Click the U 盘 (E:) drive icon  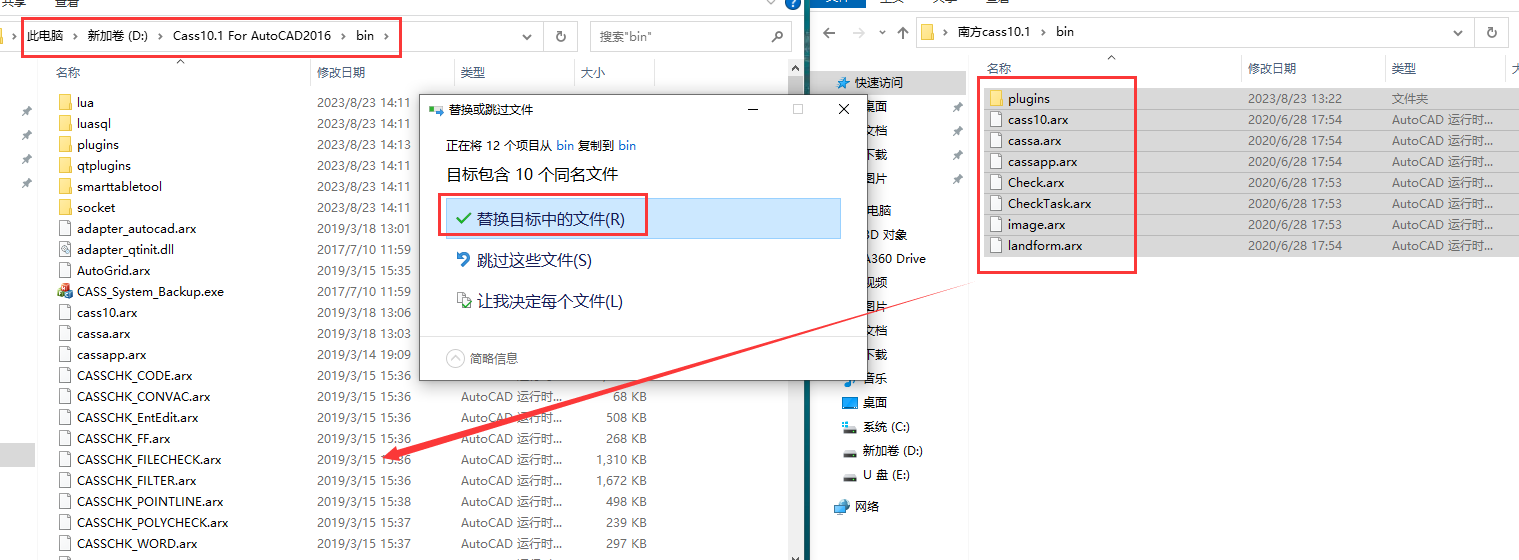click(849, 475)
